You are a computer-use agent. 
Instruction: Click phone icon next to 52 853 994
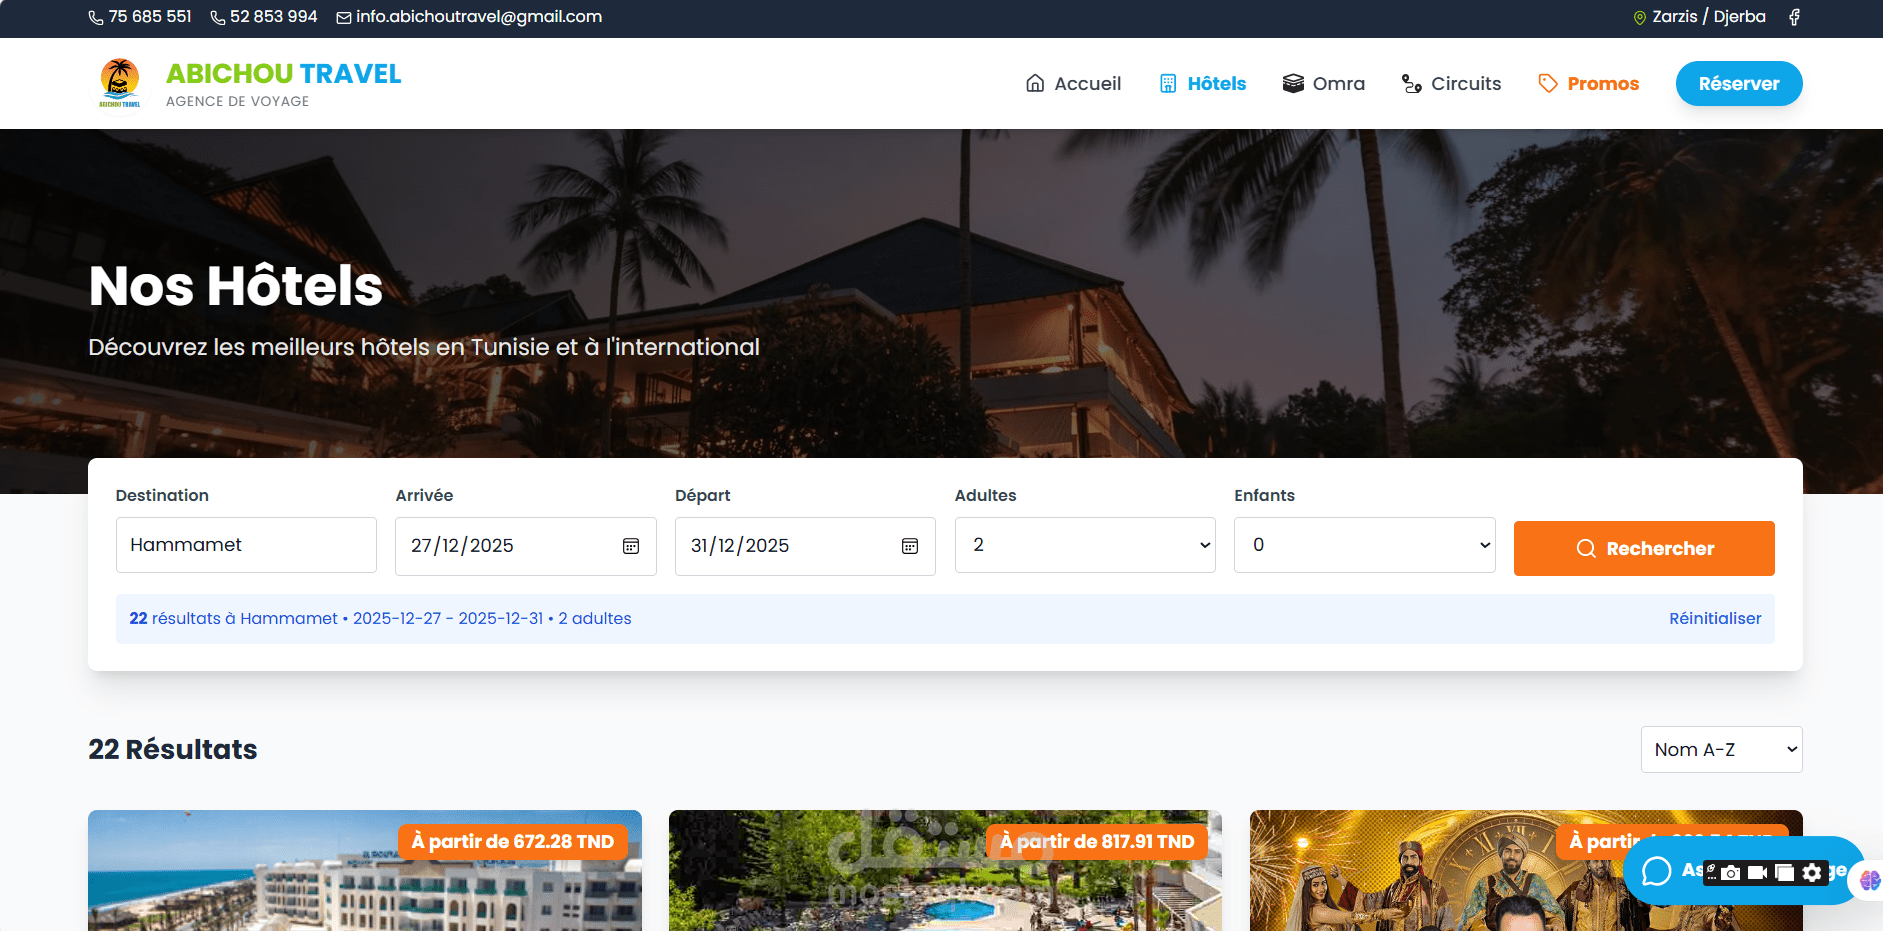218,18
